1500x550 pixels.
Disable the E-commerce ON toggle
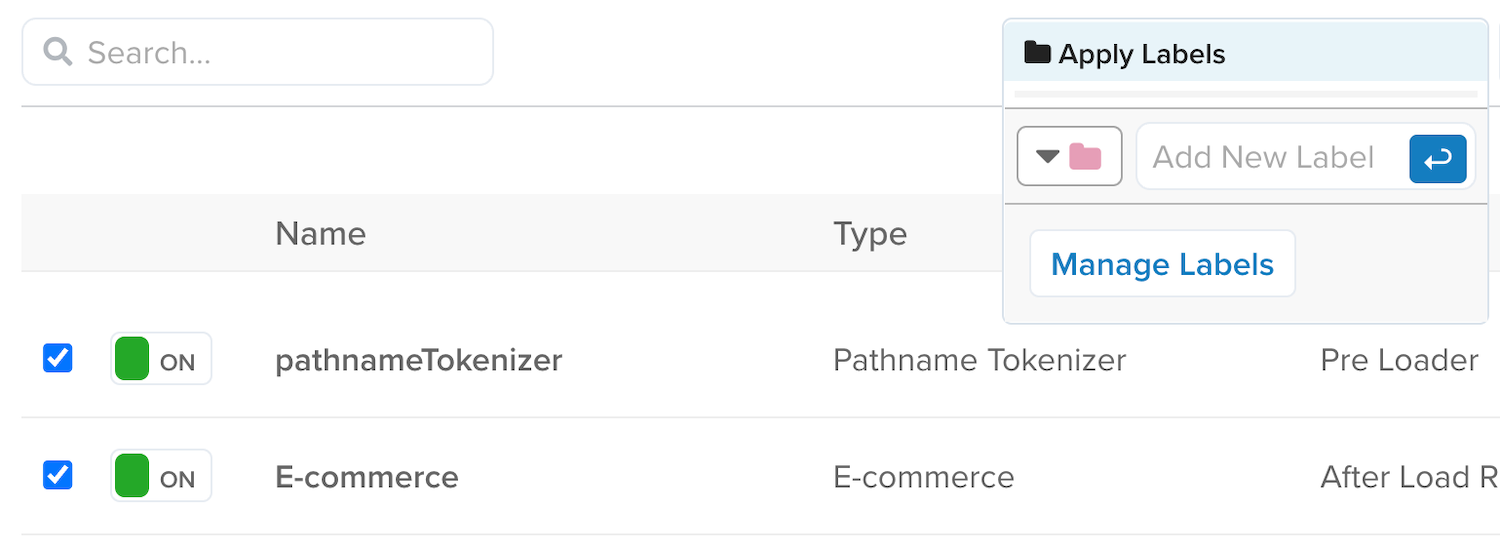click(161, 476)
